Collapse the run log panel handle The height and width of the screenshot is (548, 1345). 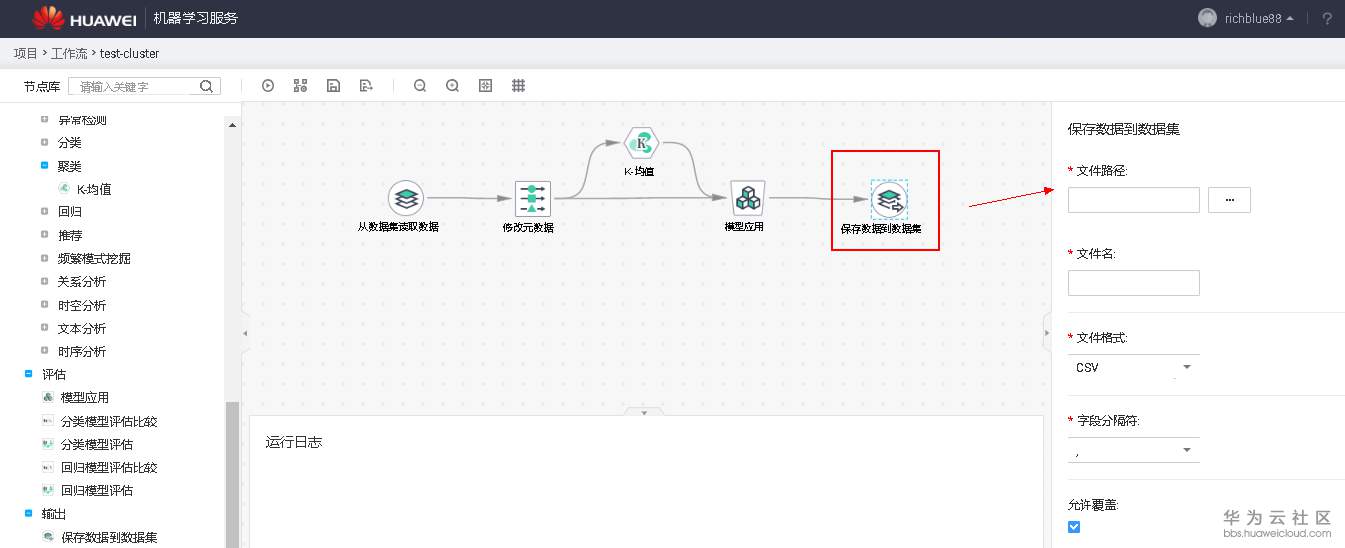click(x=644, y=412)
